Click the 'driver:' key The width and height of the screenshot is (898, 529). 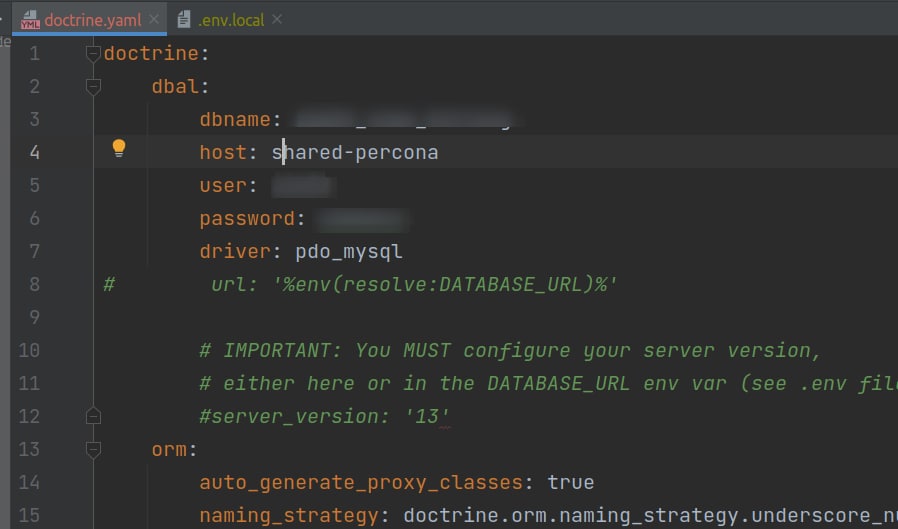pyautogui.click(x=240, y=252)
